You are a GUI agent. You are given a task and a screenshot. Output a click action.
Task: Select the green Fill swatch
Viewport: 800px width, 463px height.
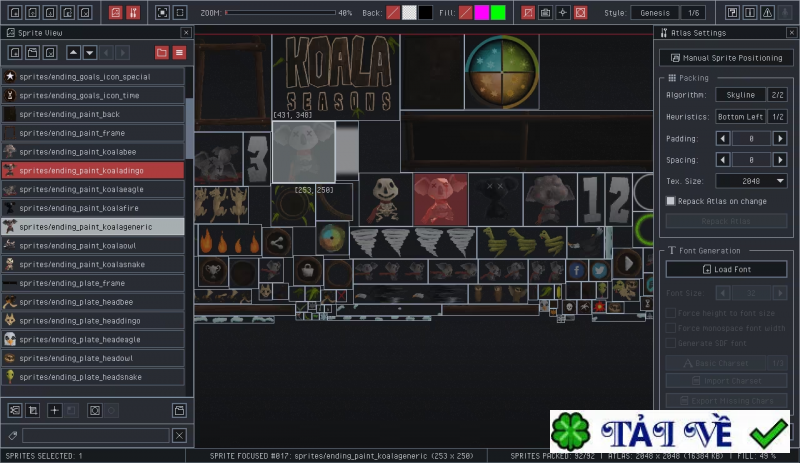[498, 13]
